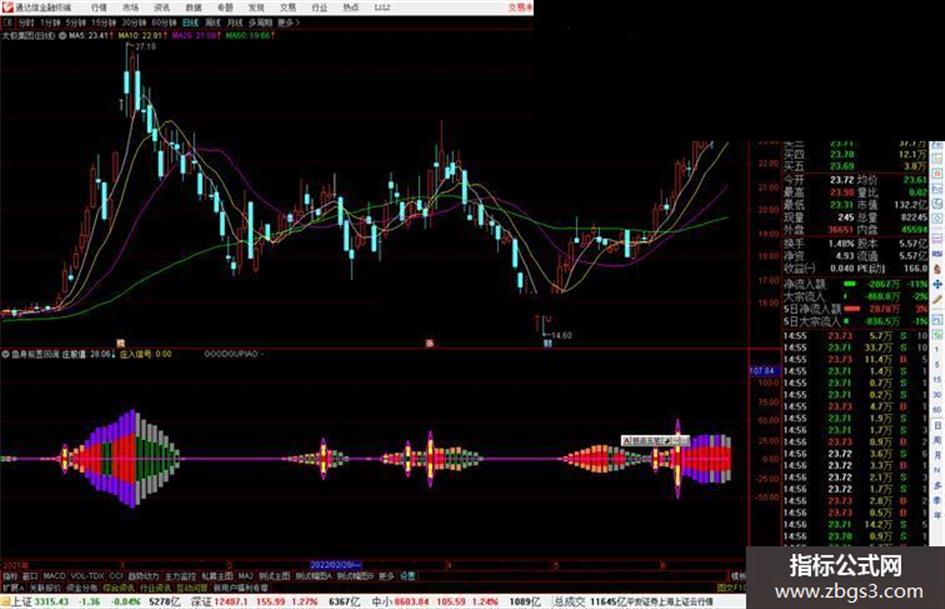Open the 资金分布 tab
The height and width of the screenshot is (609, 945).
(82, 587)
